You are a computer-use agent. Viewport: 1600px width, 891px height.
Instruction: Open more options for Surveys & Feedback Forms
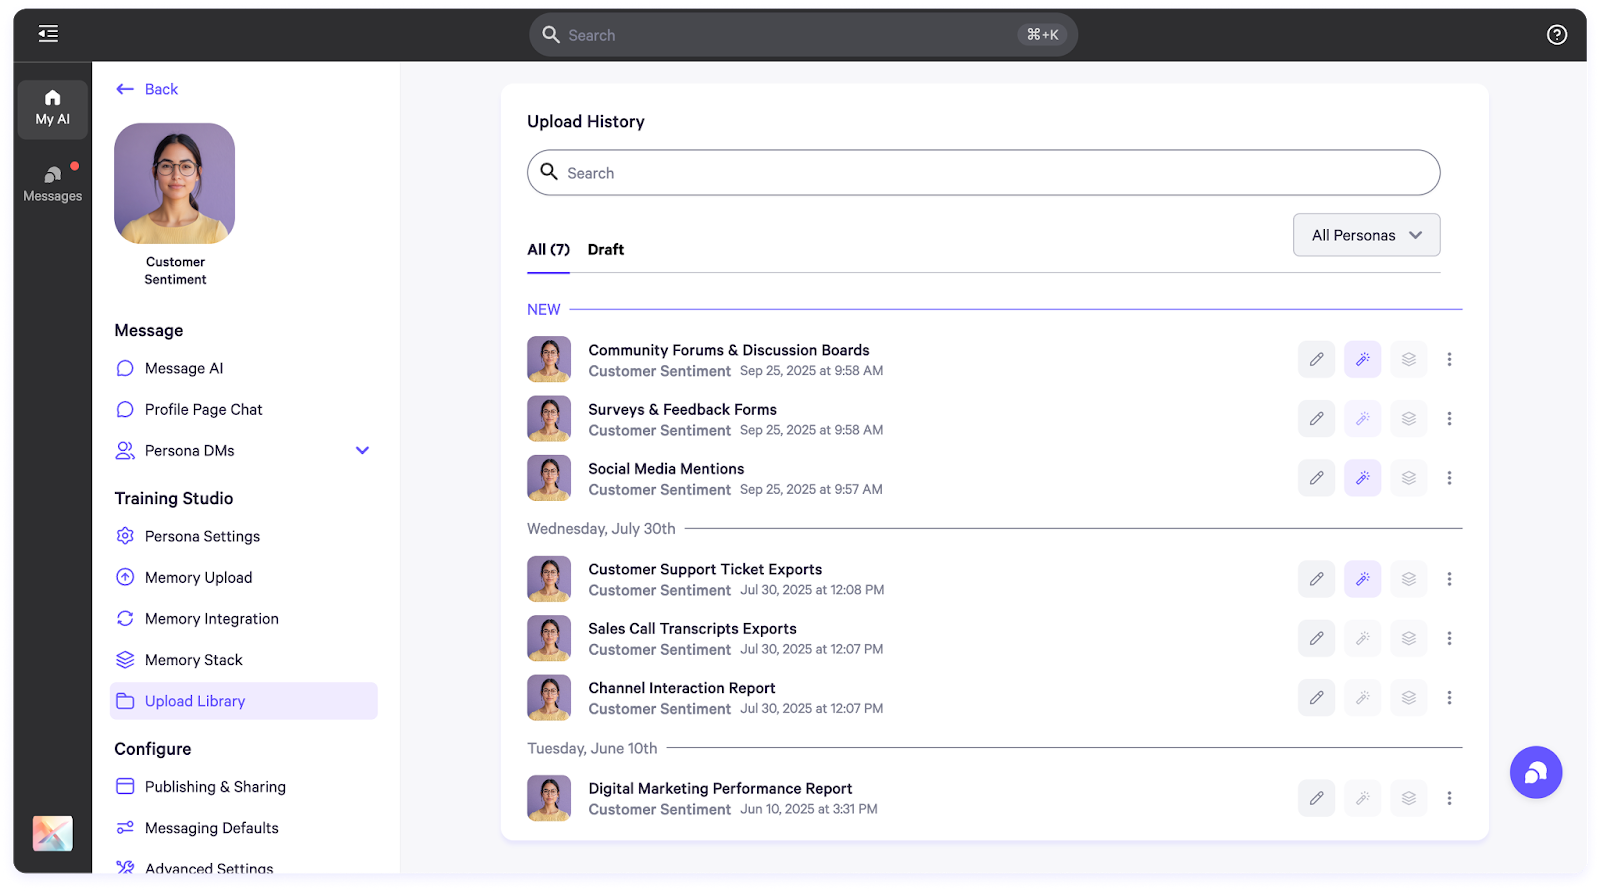tap(1449, 418)
